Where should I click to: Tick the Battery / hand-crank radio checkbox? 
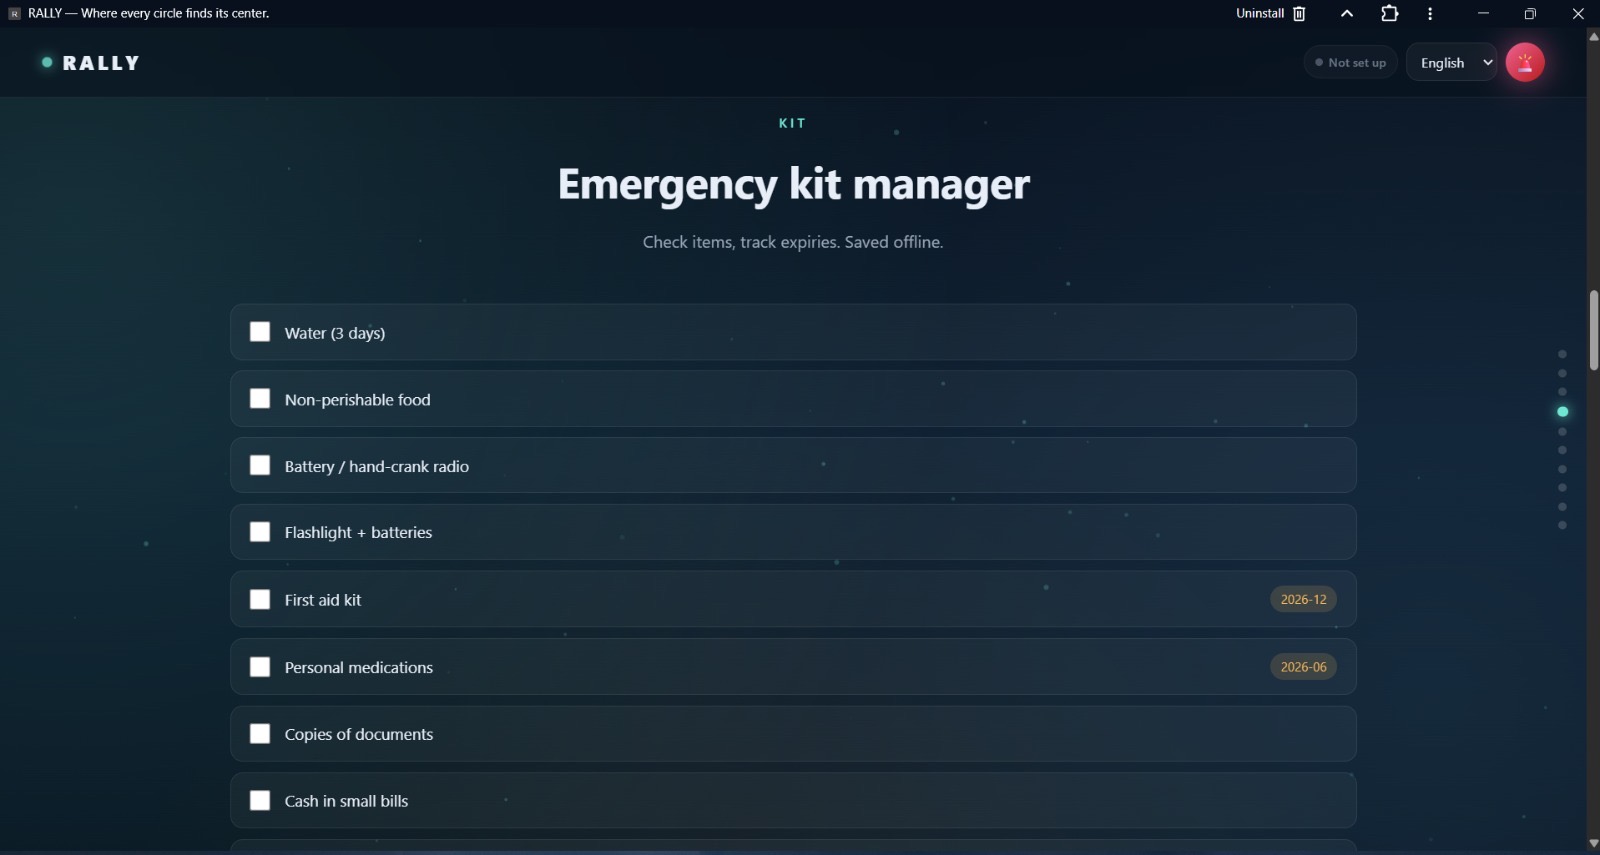click(x=260, y=466)
